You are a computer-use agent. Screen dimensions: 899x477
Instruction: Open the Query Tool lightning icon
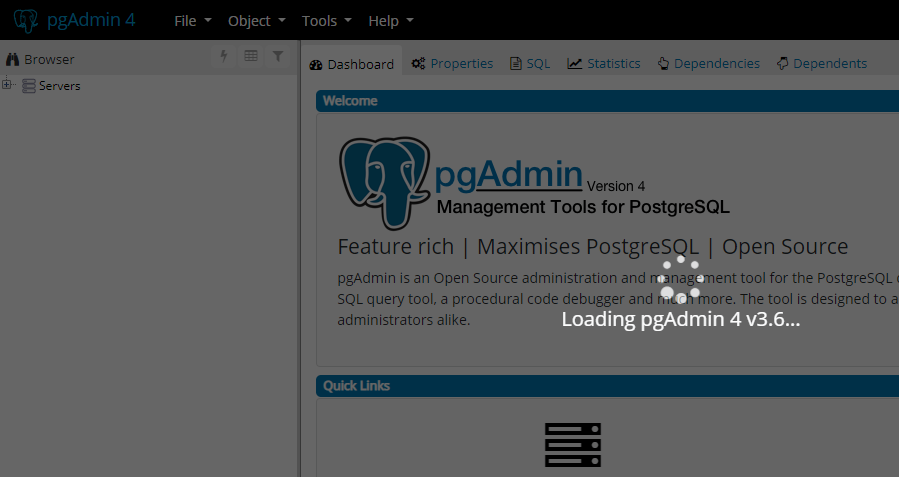click(x=224, y=57)
